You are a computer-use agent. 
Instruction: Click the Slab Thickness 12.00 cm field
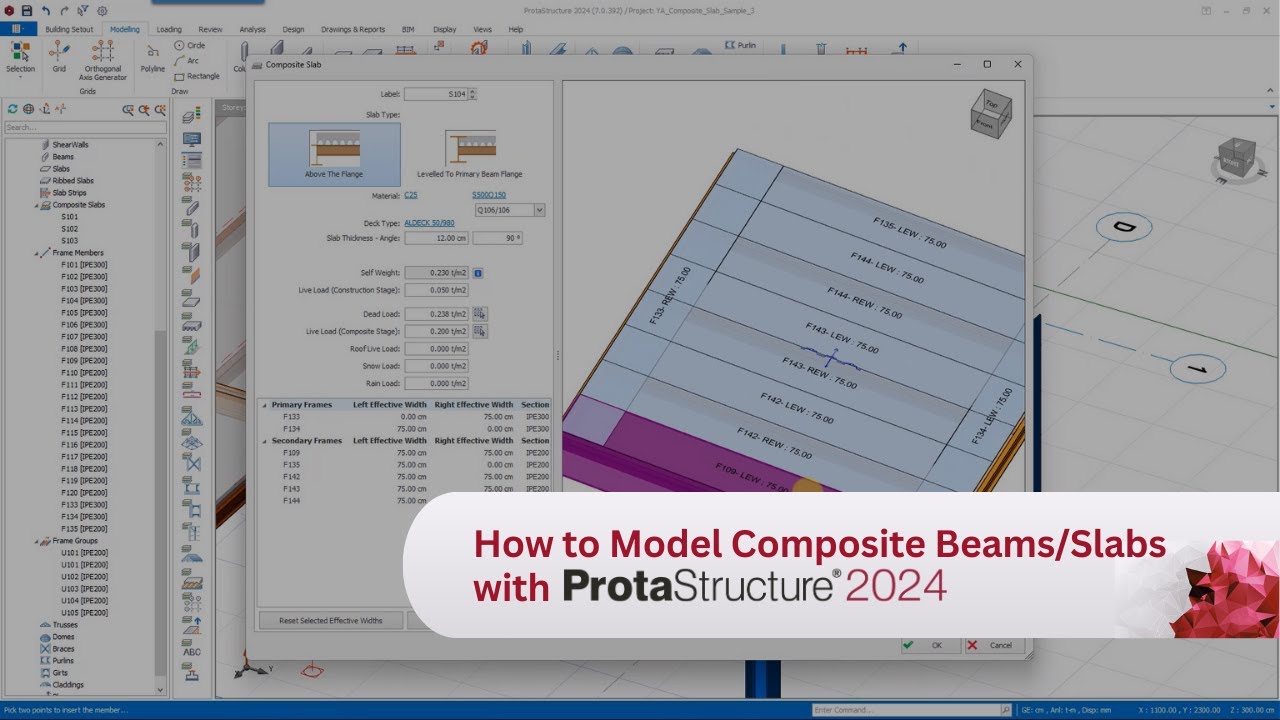pos(436,238)
